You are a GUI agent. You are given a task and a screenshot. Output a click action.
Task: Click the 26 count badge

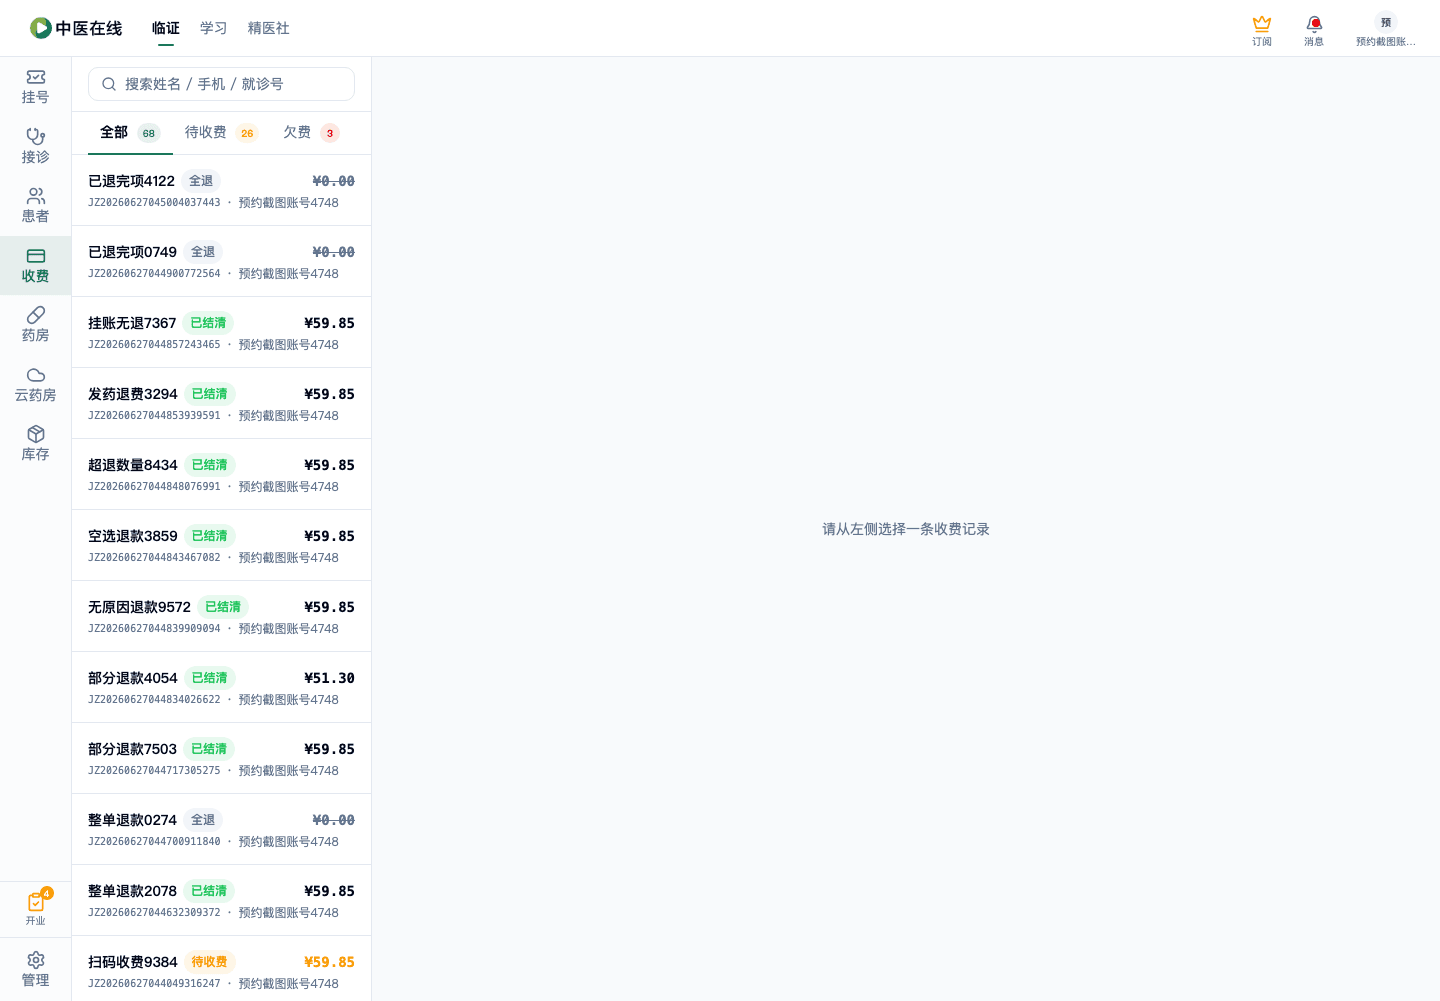247,133
